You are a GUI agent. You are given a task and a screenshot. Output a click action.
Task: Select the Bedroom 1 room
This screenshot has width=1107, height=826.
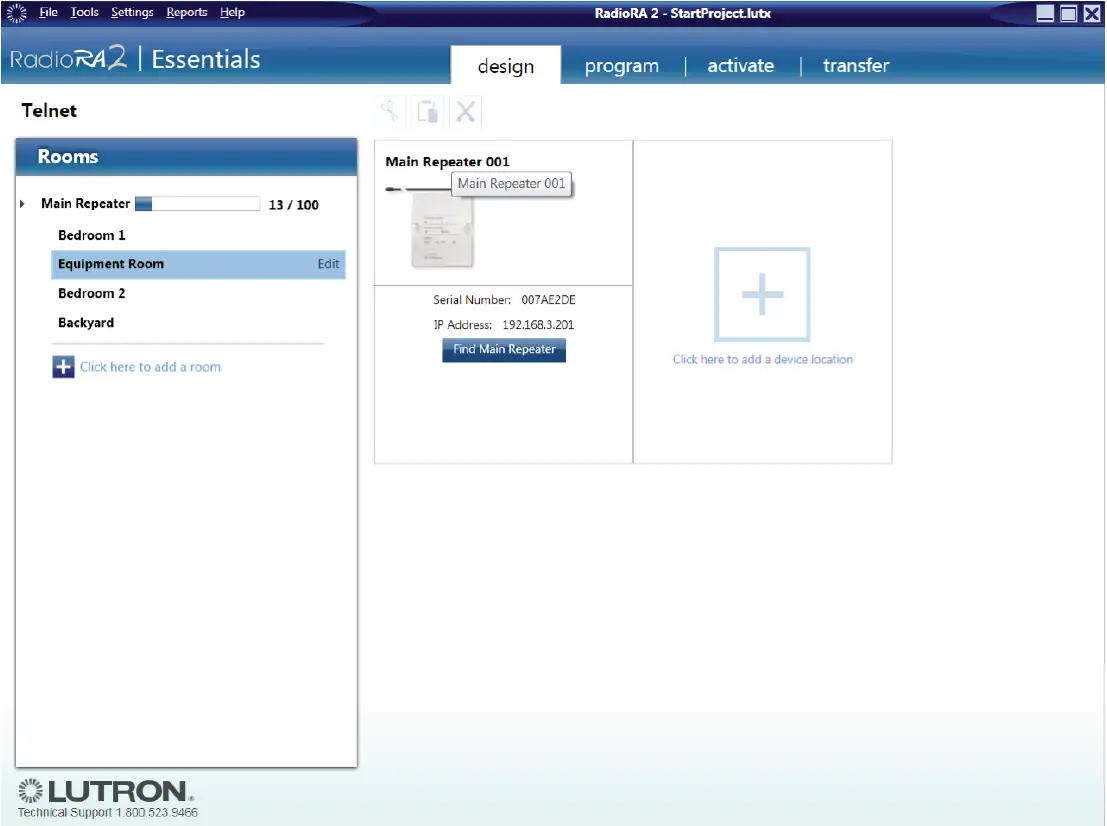click(91, 235)
